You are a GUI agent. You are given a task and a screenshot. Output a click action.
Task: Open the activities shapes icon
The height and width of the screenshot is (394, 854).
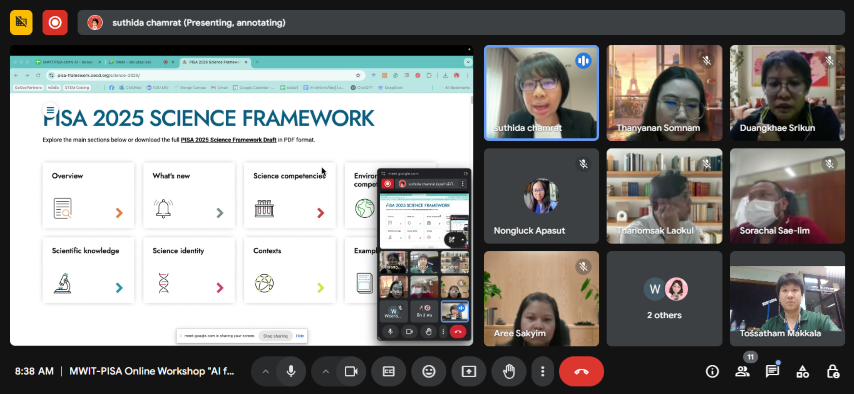[x=802, y=372]
